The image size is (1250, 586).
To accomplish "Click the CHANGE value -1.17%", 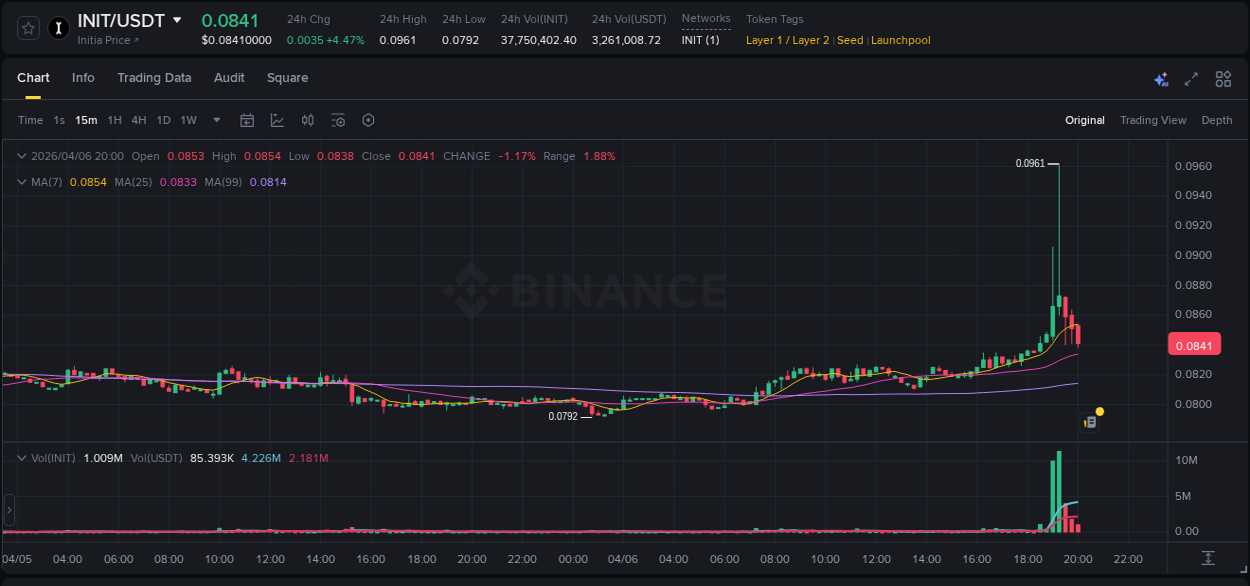I will (517, 156).
